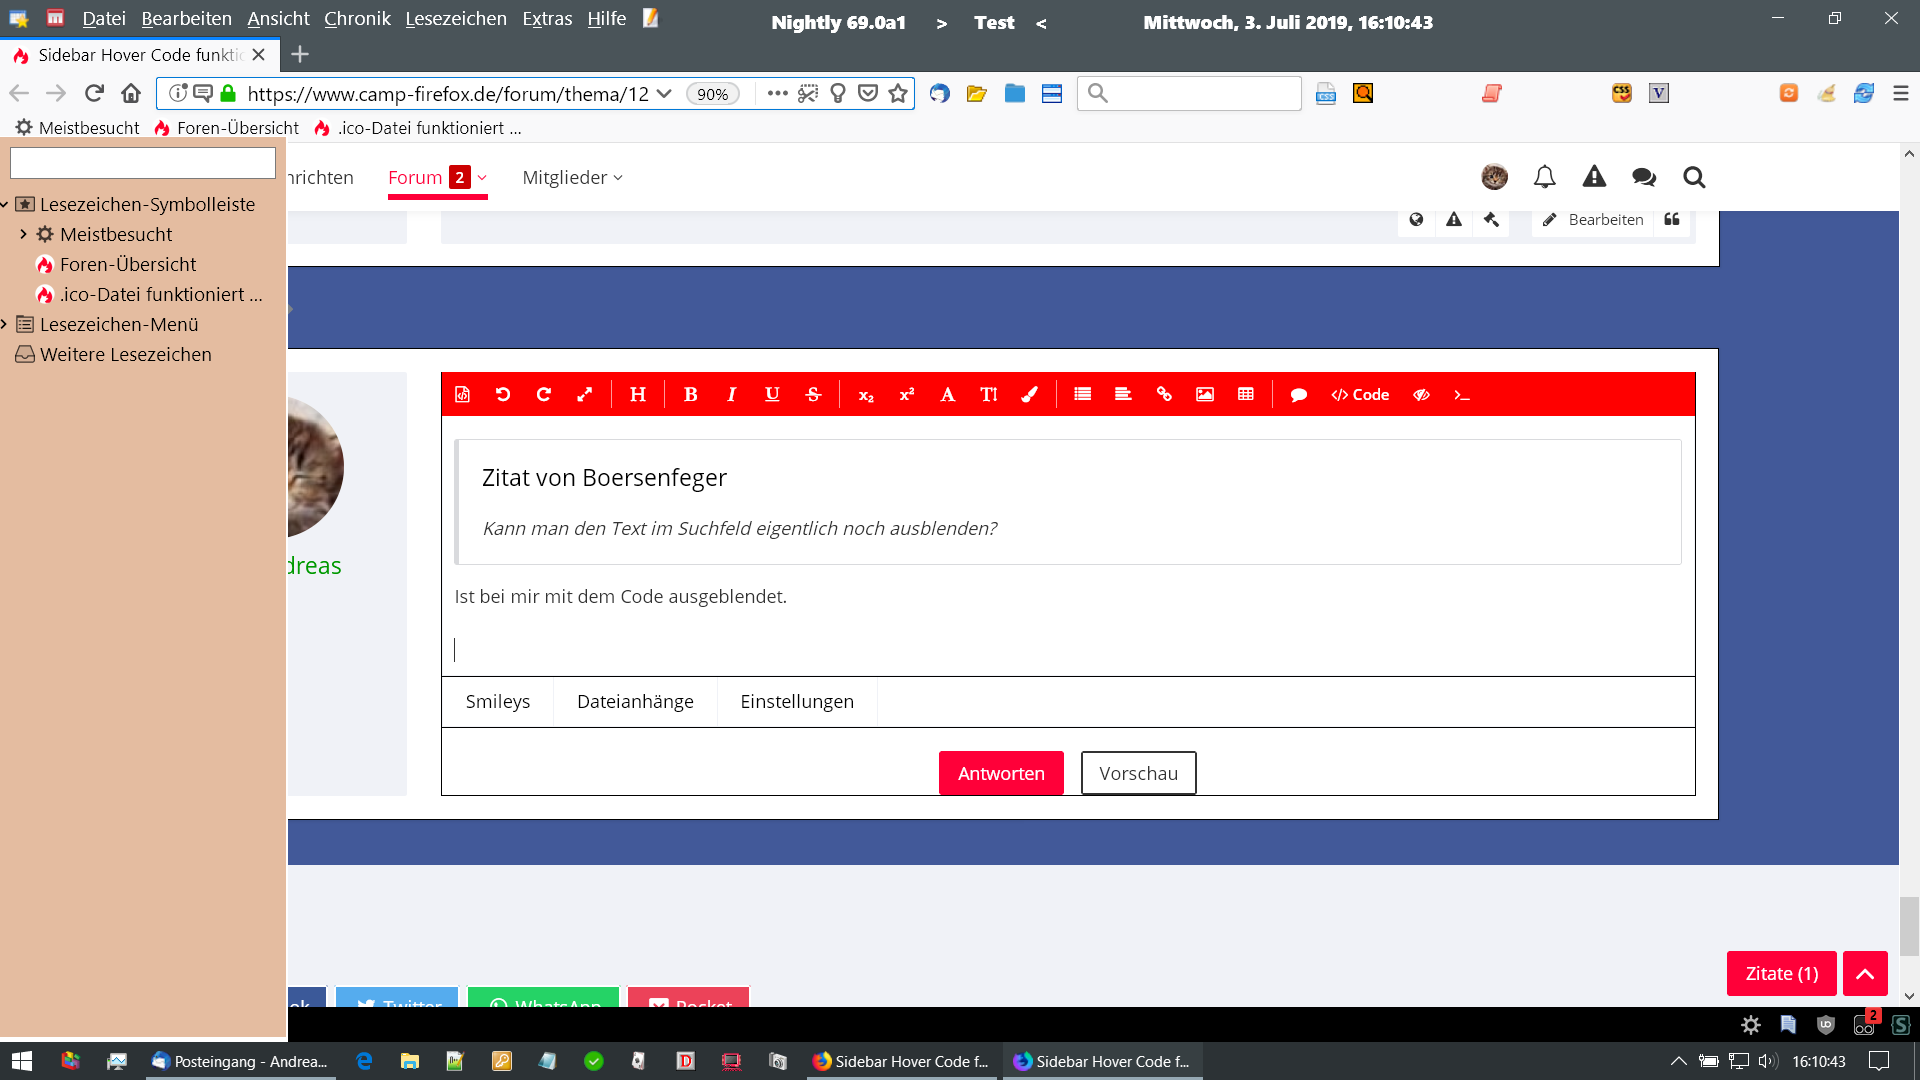Pick text color with brush icon

[x=1029, y=394]
